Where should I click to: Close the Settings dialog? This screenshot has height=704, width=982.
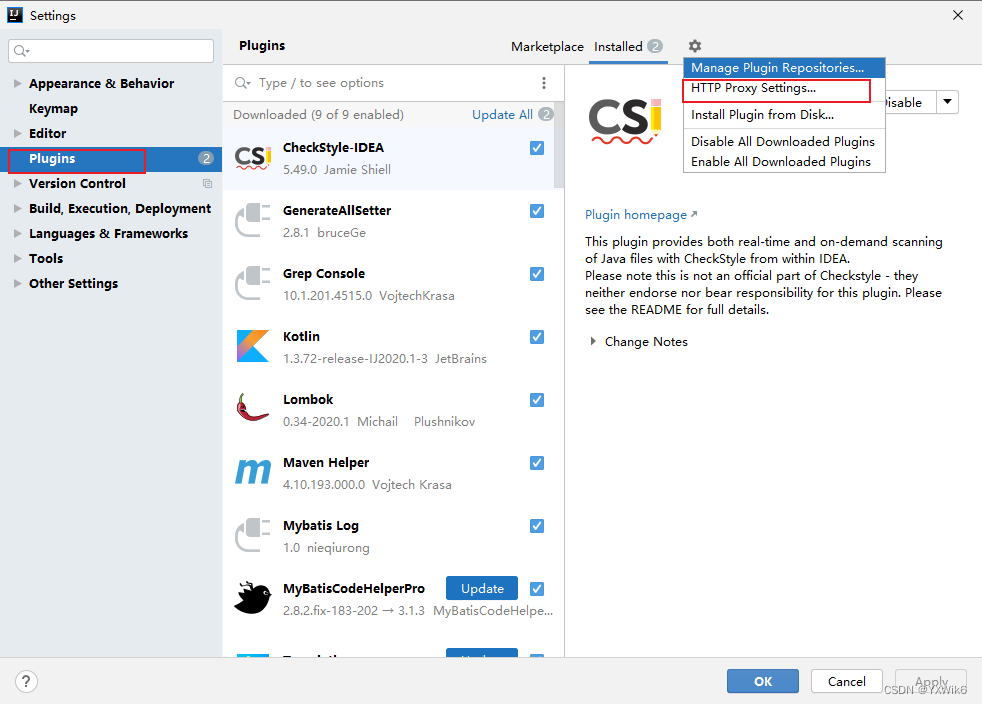tap(958, 15)
